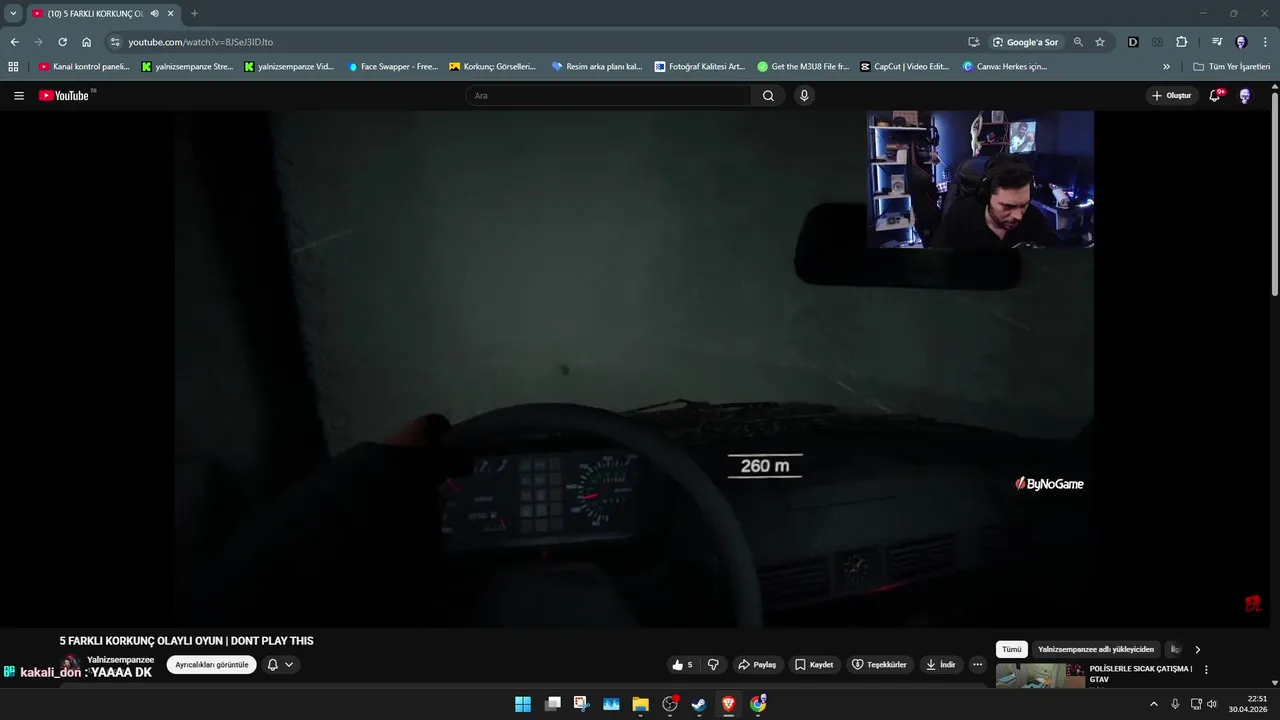Share the video with Paylaş
Image resolution: width=1280 pixels, height=720 pixels.
coord(757,665)
